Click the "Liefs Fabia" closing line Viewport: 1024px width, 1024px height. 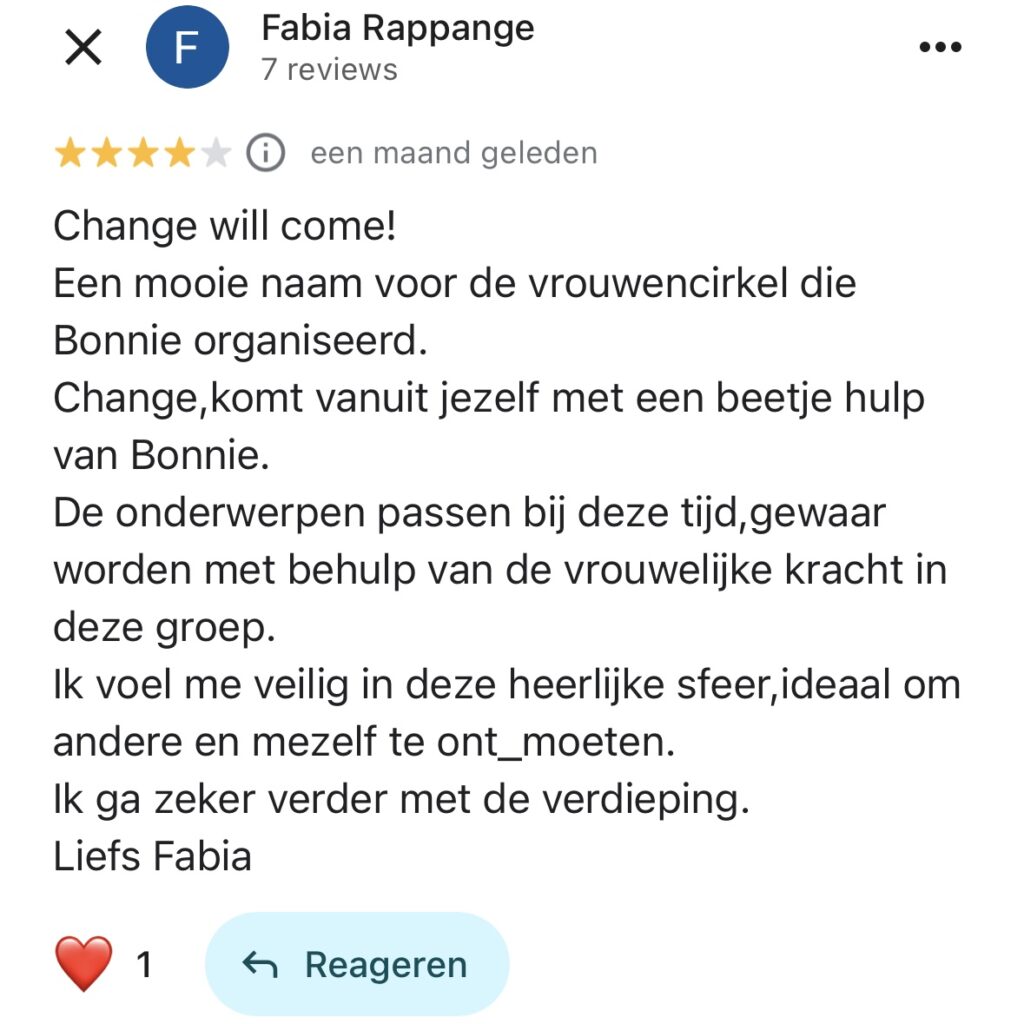[x=152, y=857]
